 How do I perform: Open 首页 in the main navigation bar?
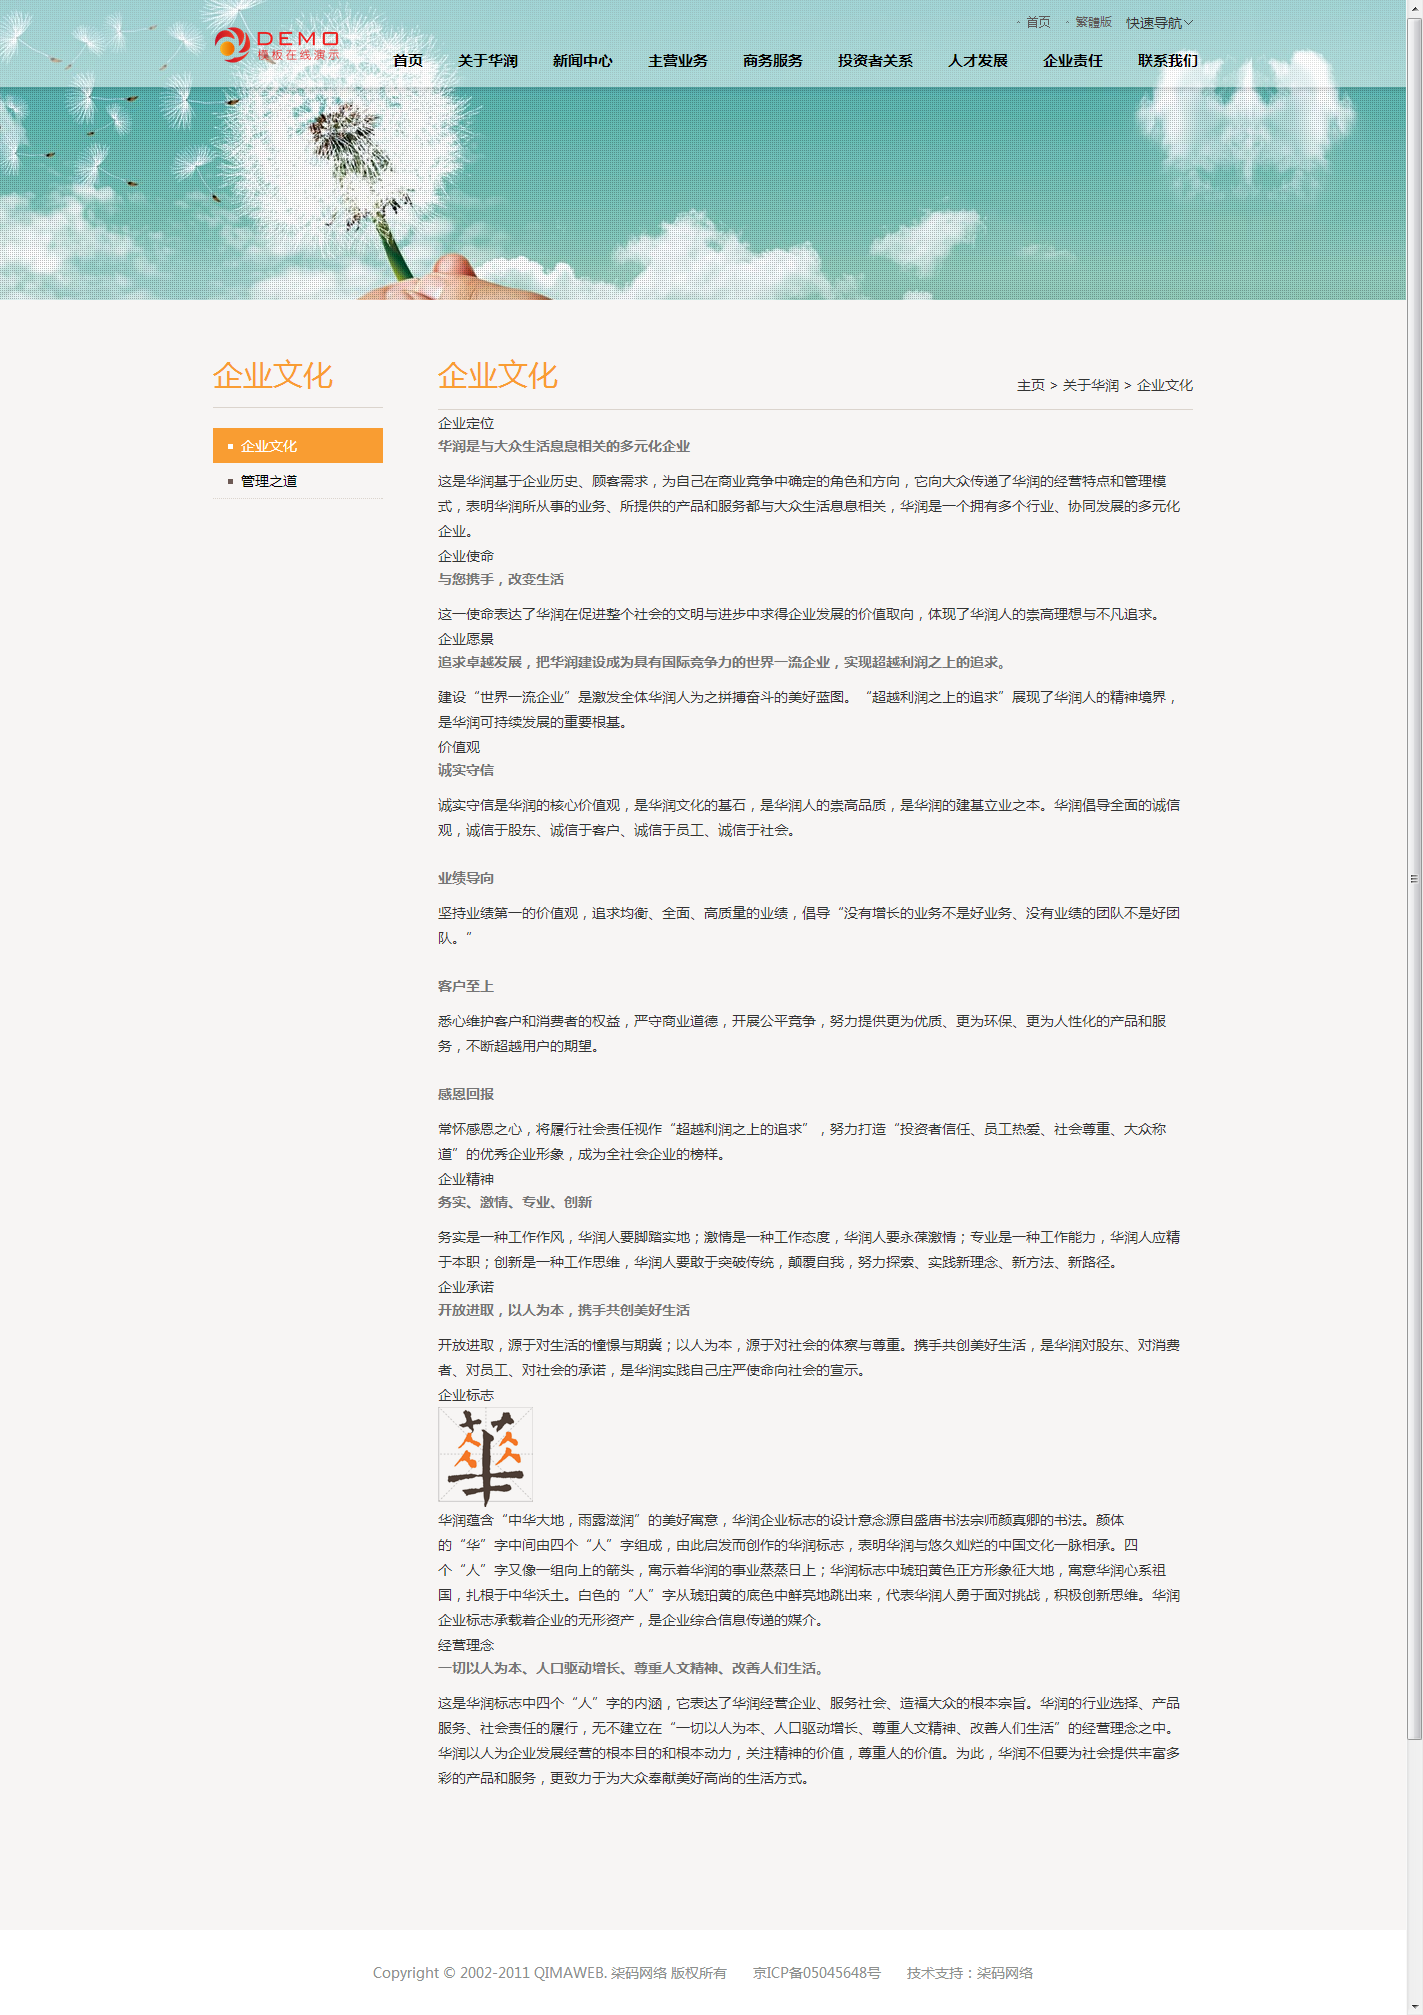click(x=408, y=61)
